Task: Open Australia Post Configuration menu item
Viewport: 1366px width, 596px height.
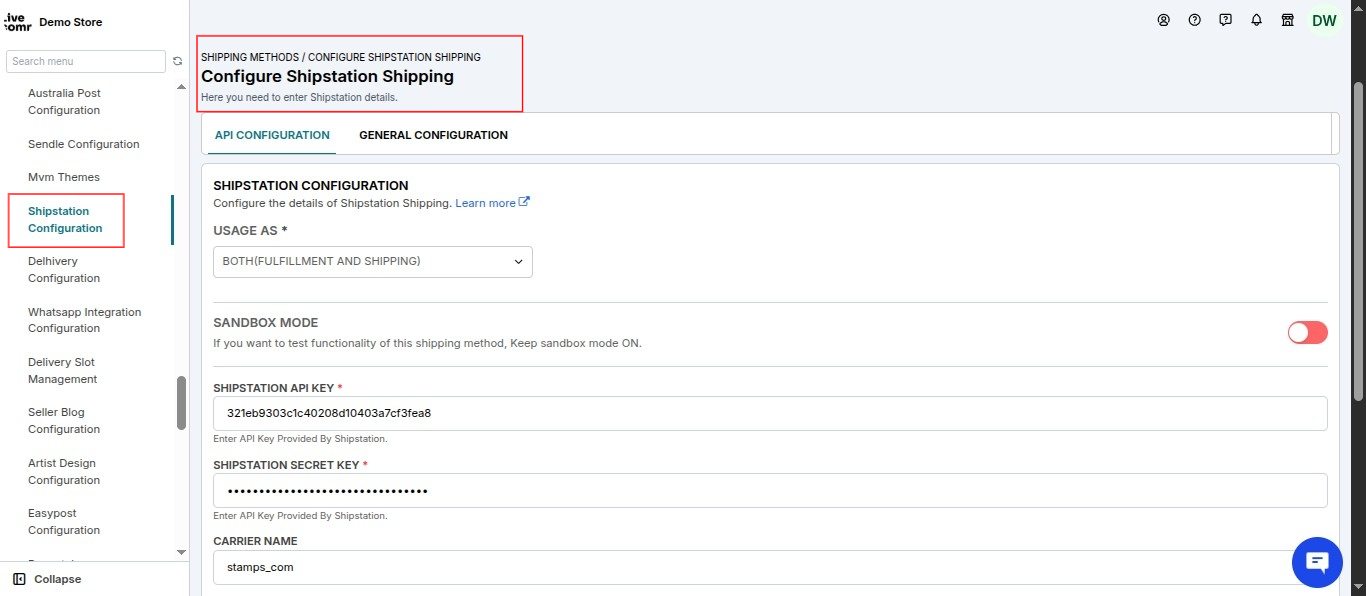Action: (x=64, y=102)
